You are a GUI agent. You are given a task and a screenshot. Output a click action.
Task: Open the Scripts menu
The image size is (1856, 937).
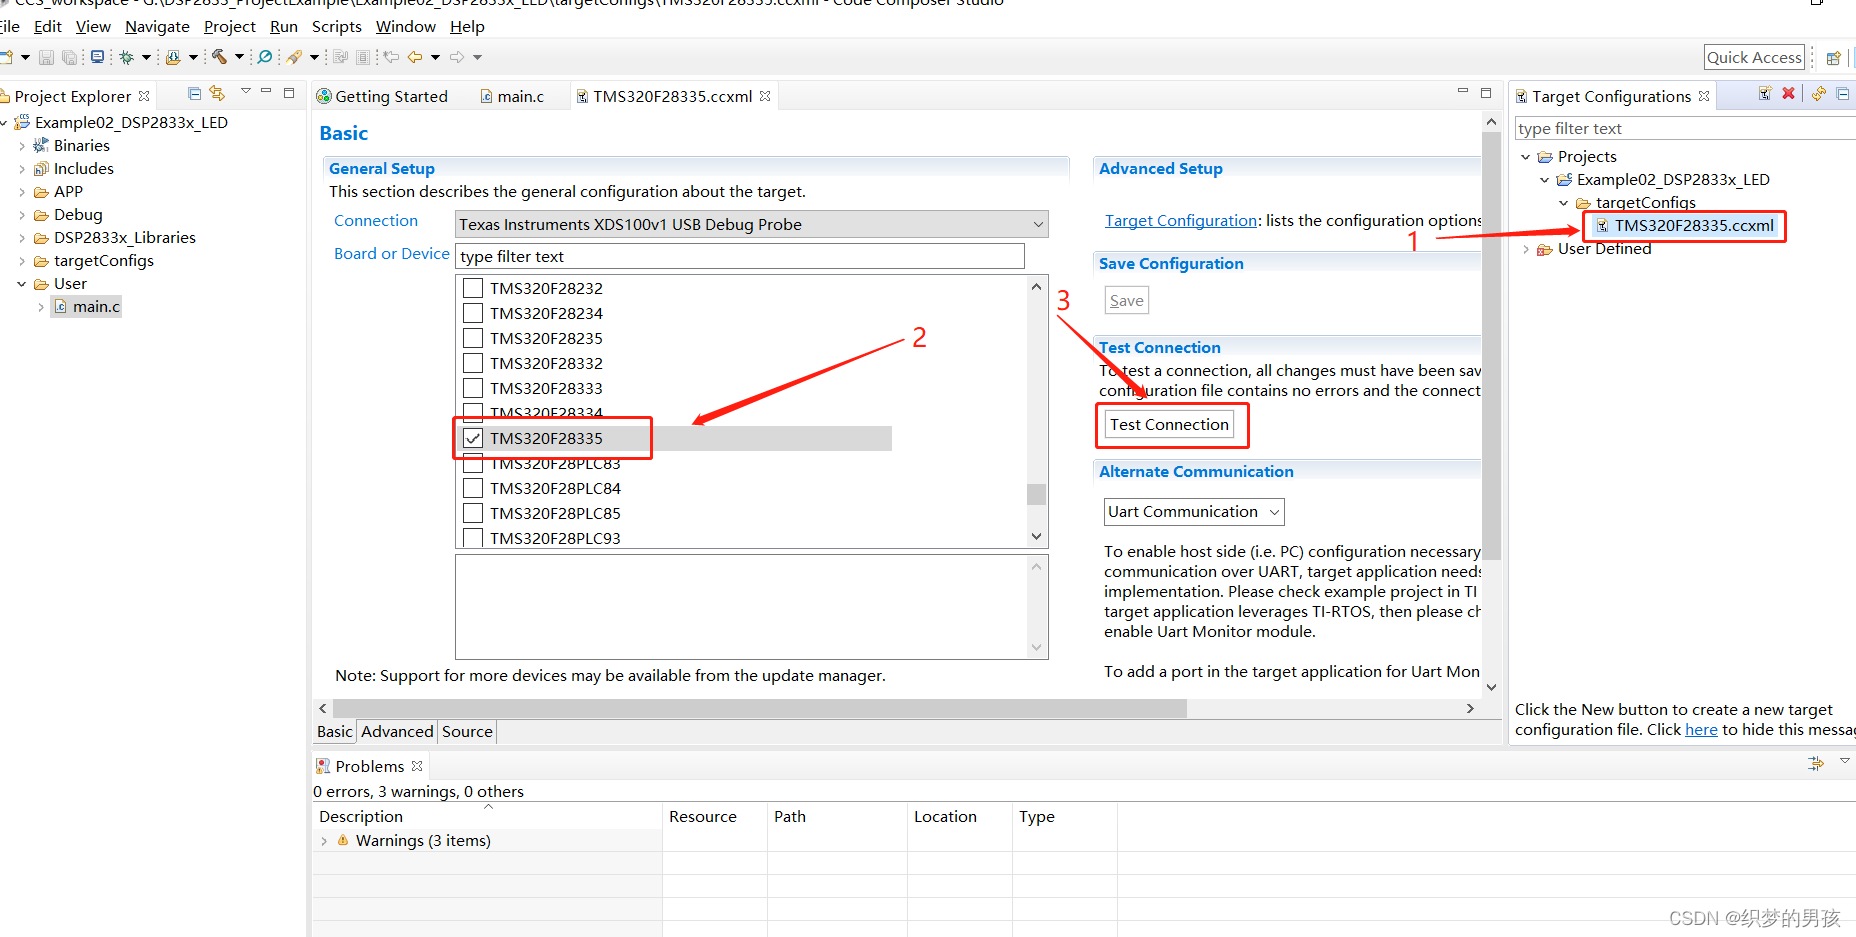pos(336,27)
